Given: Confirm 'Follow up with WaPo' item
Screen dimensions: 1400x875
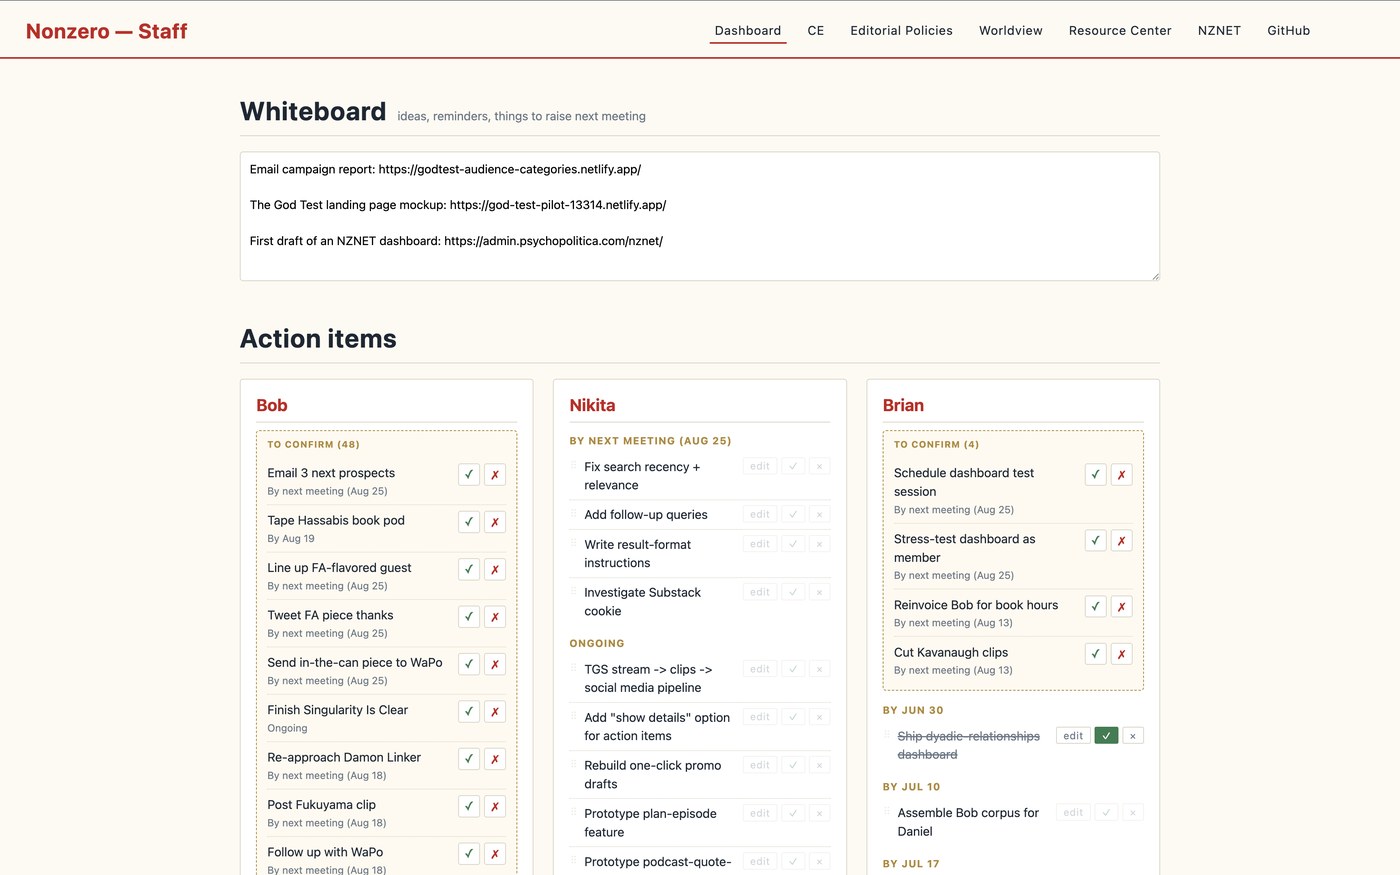Looking at the screenshot, I should tap(469, 854).
